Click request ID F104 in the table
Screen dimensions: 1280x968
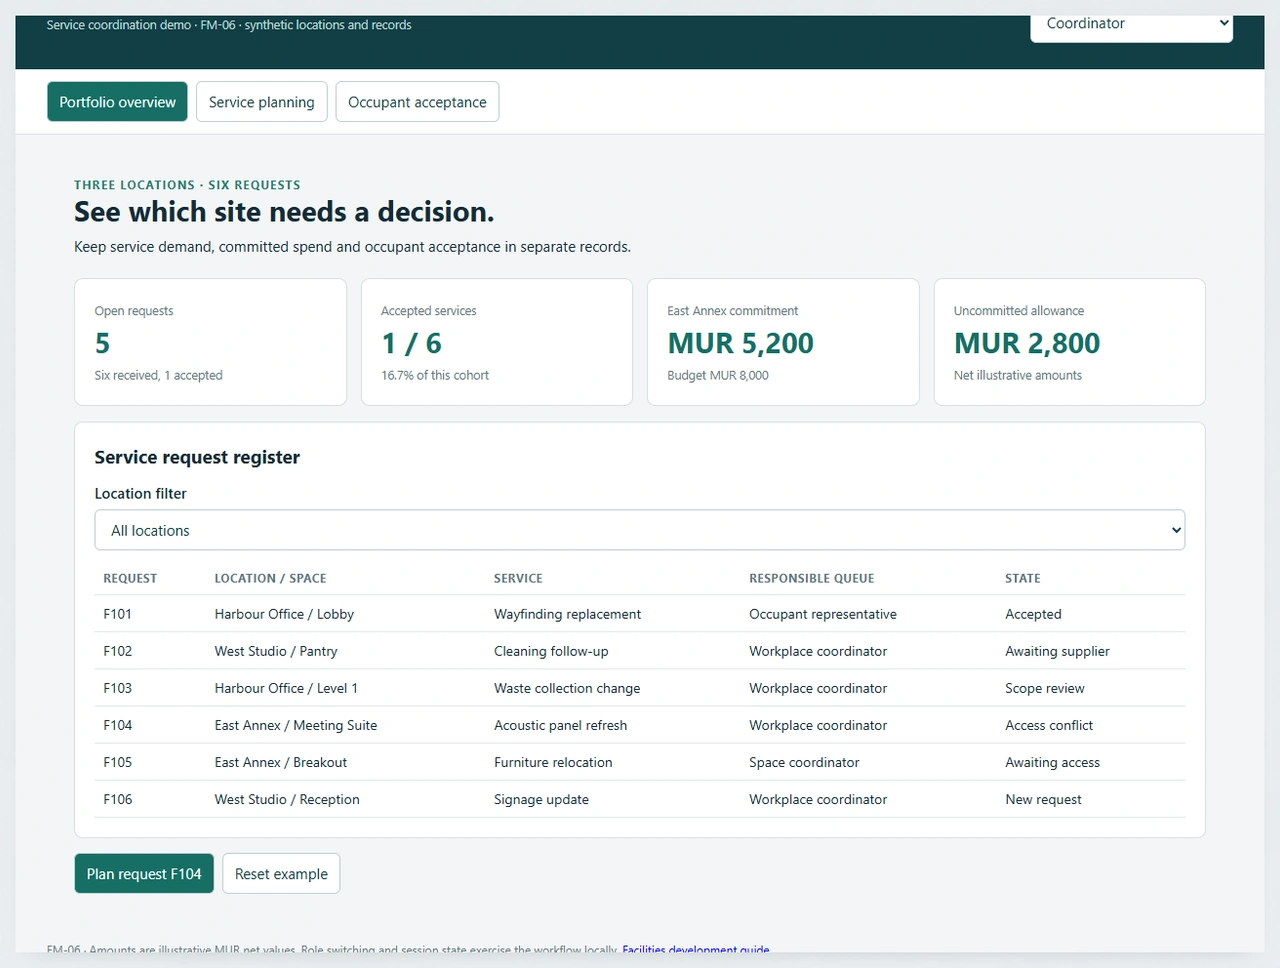[x=118, y=725]
